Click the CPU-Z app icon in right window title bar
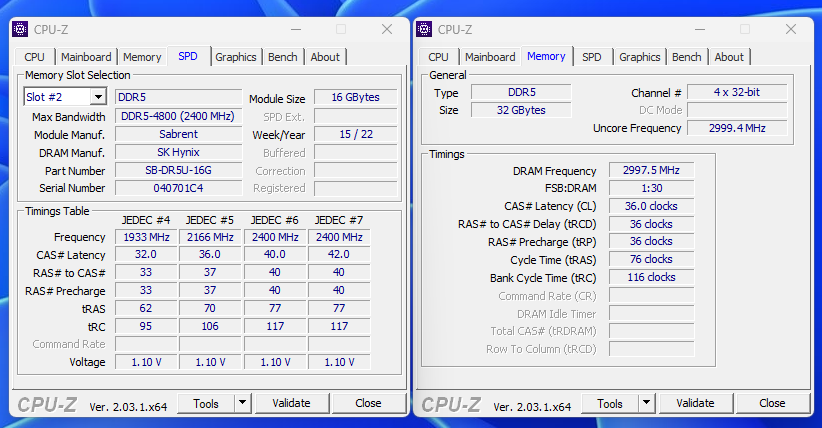822x428 pixels. point(424,29)
